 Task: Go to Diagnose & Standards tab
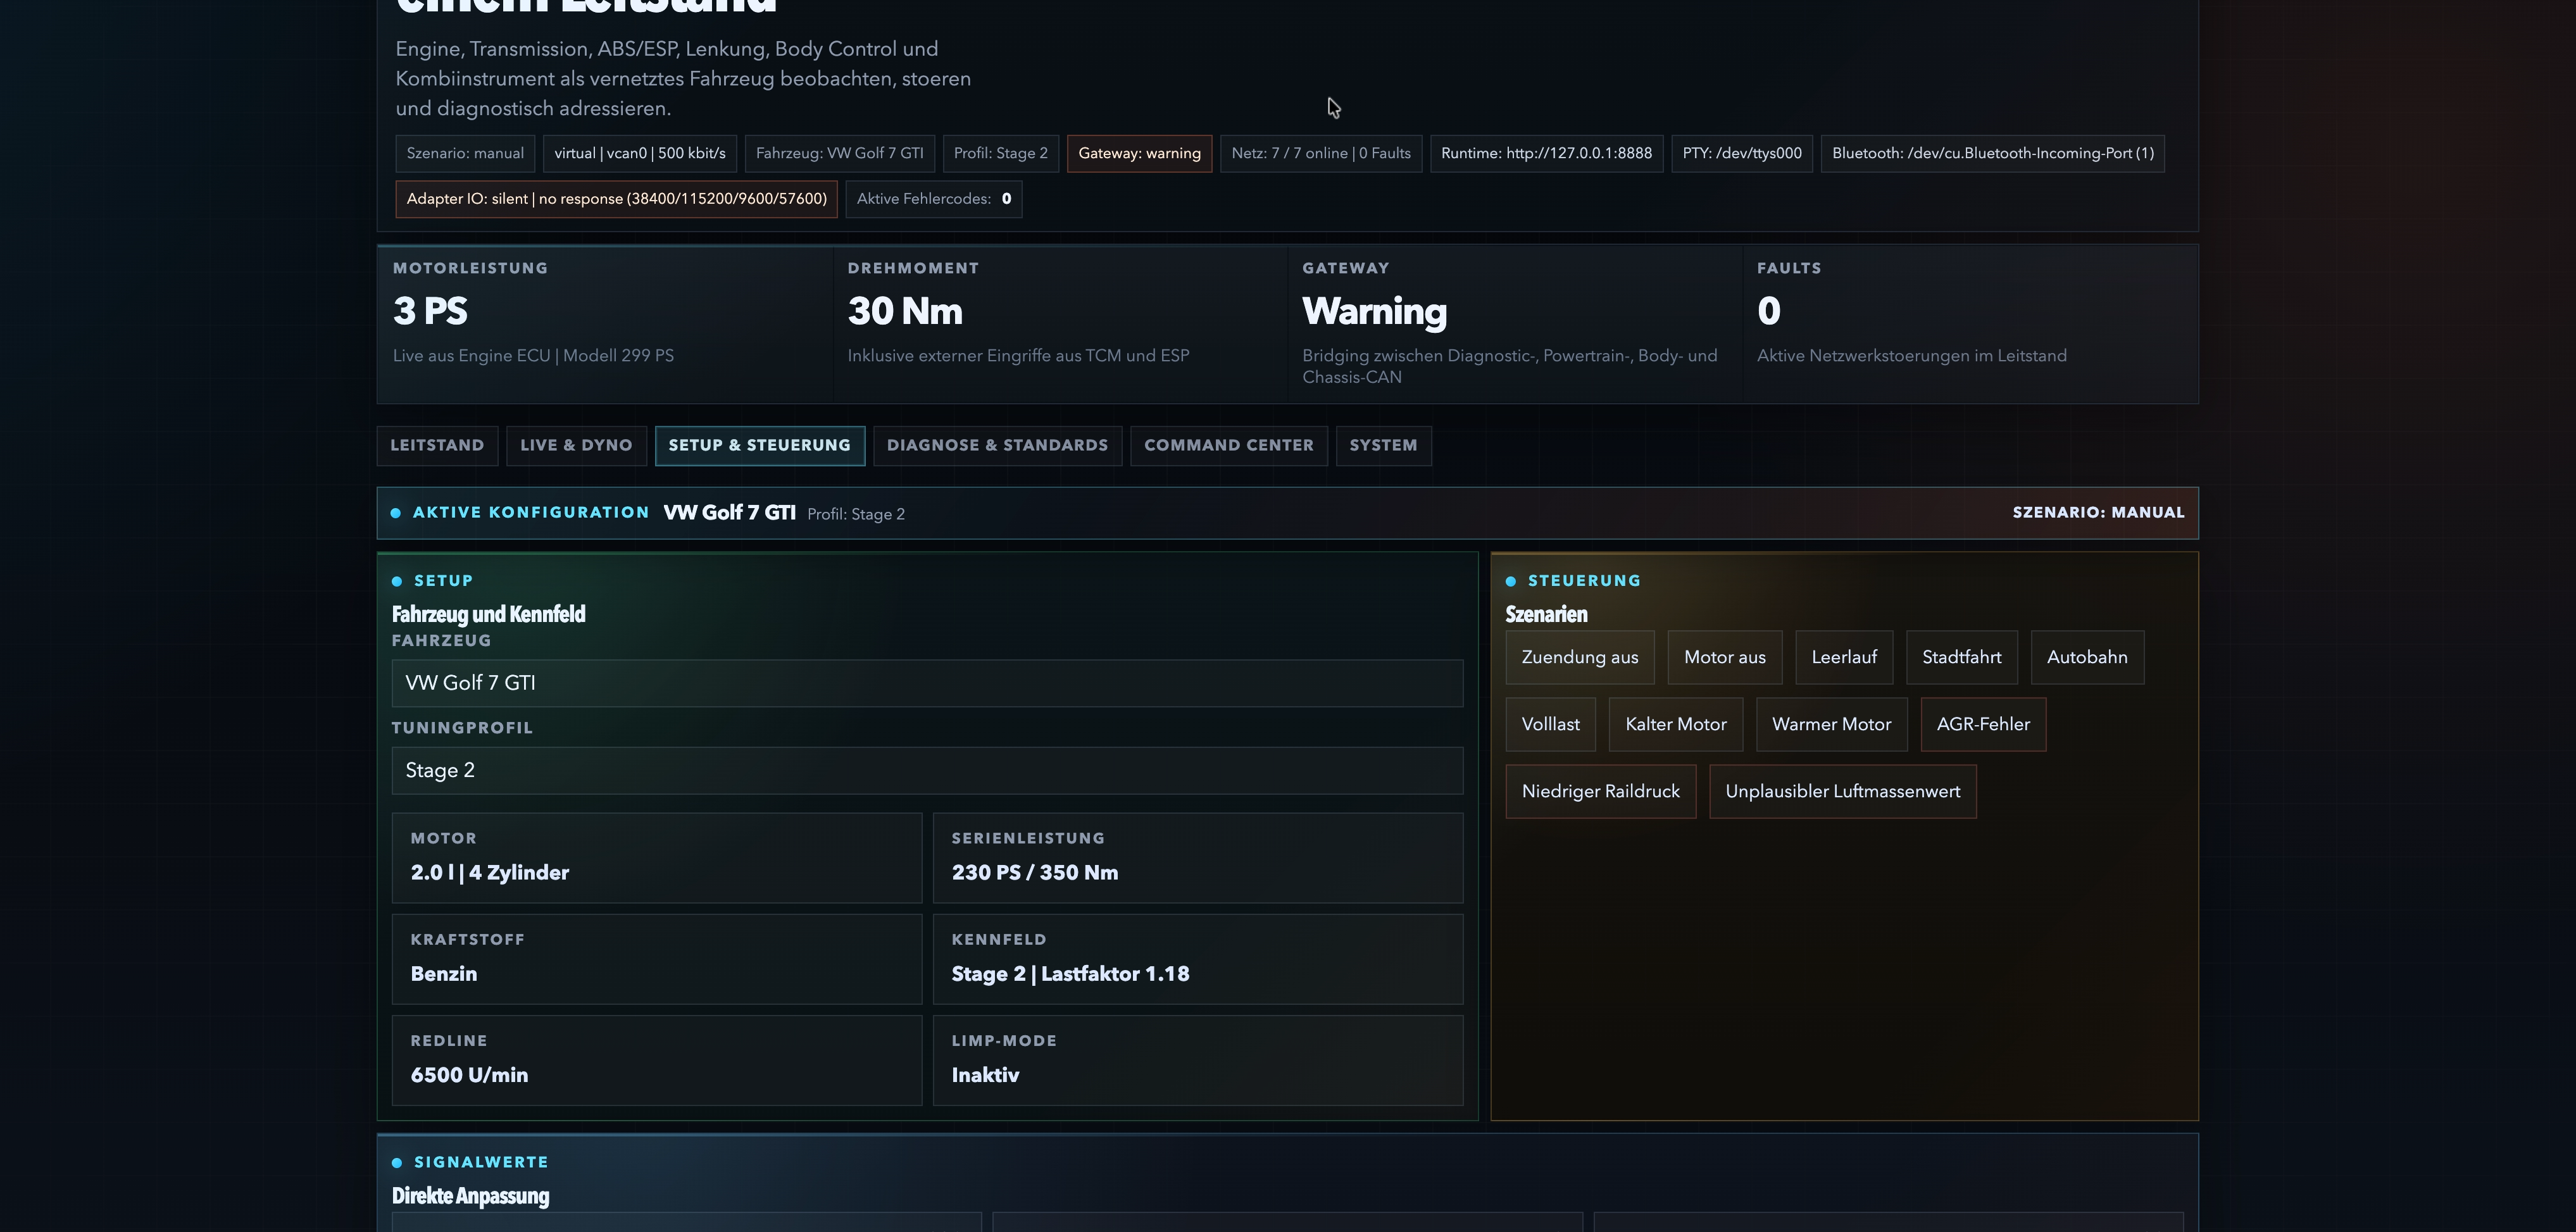(997, 446)
